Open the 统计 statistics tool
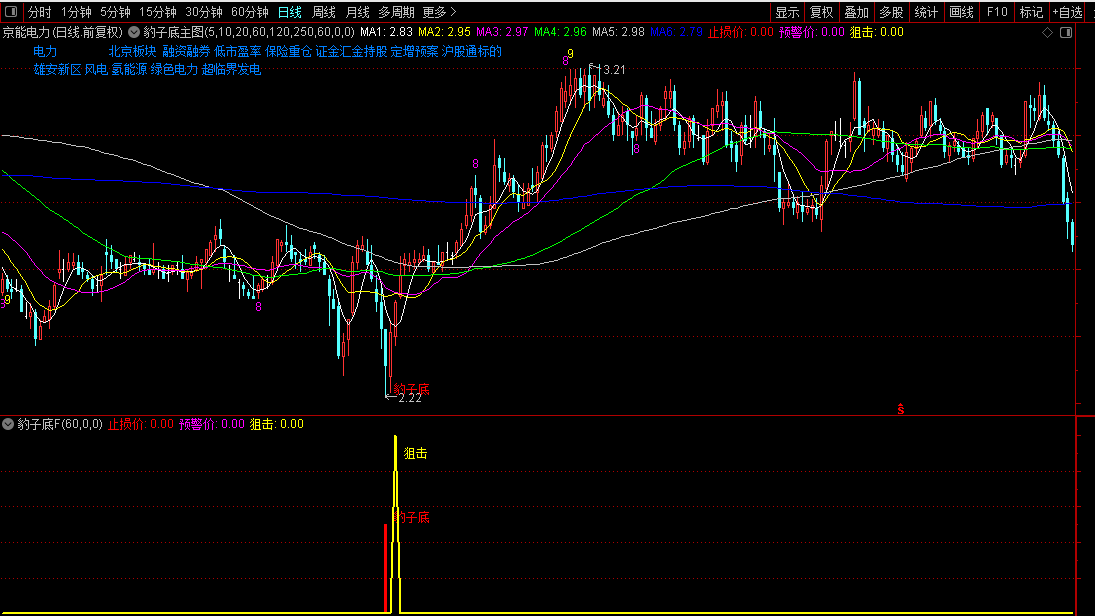The image size is (1095, 616). 927,12
